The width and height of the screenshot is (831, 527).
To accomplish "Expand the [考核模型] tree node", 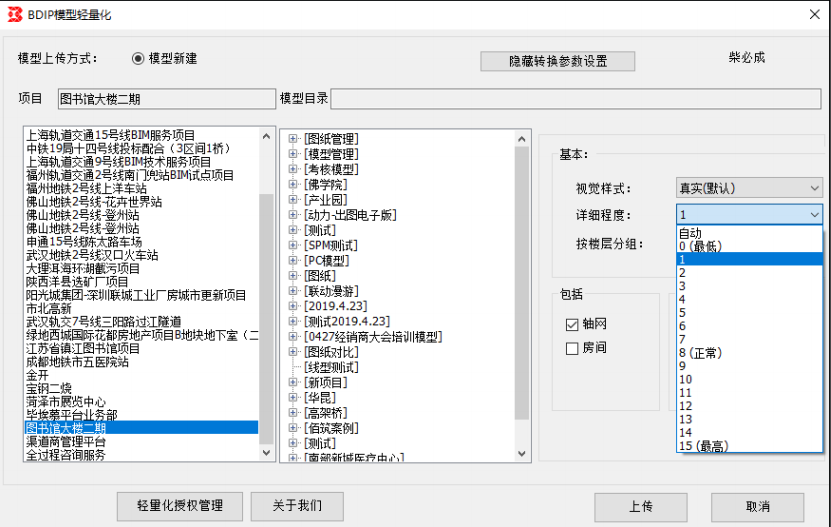I will tap(293, 169).
